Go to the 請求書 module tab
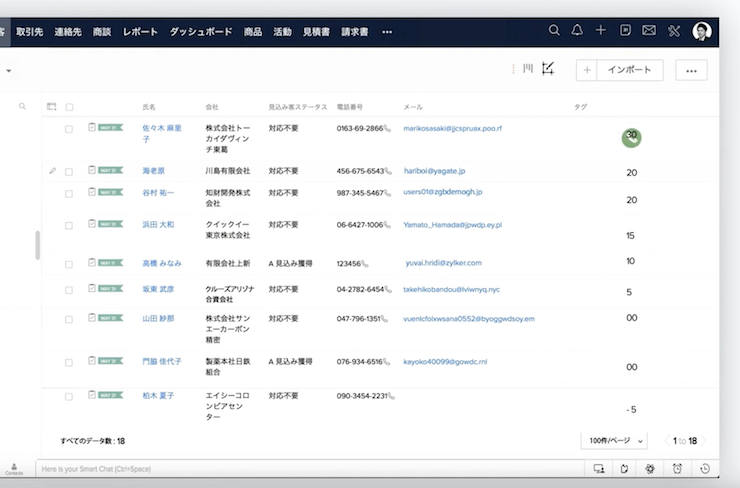This screenshot has height=488, width=740. click(x=355, y=32)
